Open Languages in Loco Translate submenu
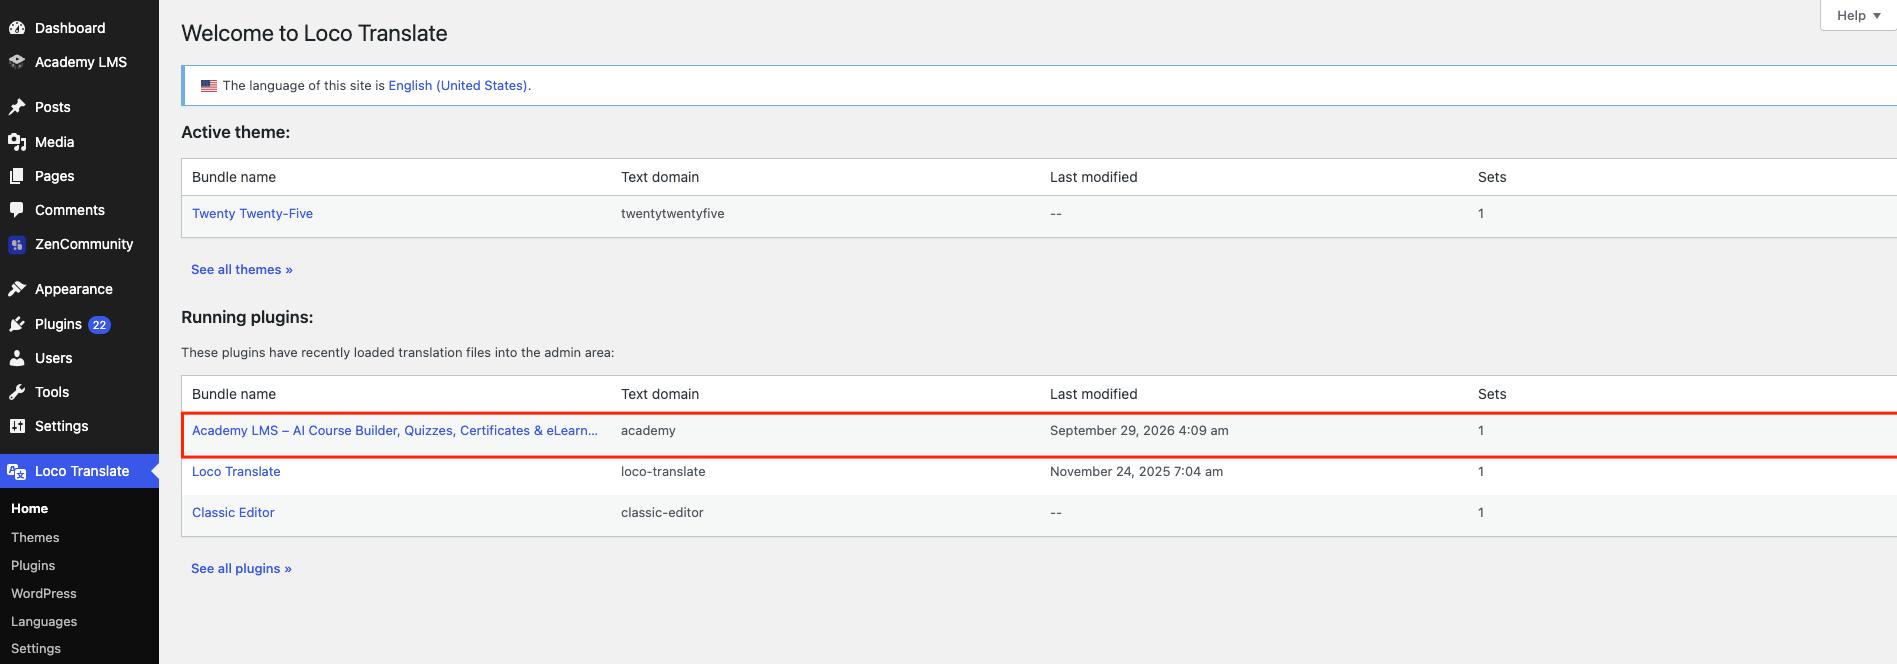 (x=44, y=622)
